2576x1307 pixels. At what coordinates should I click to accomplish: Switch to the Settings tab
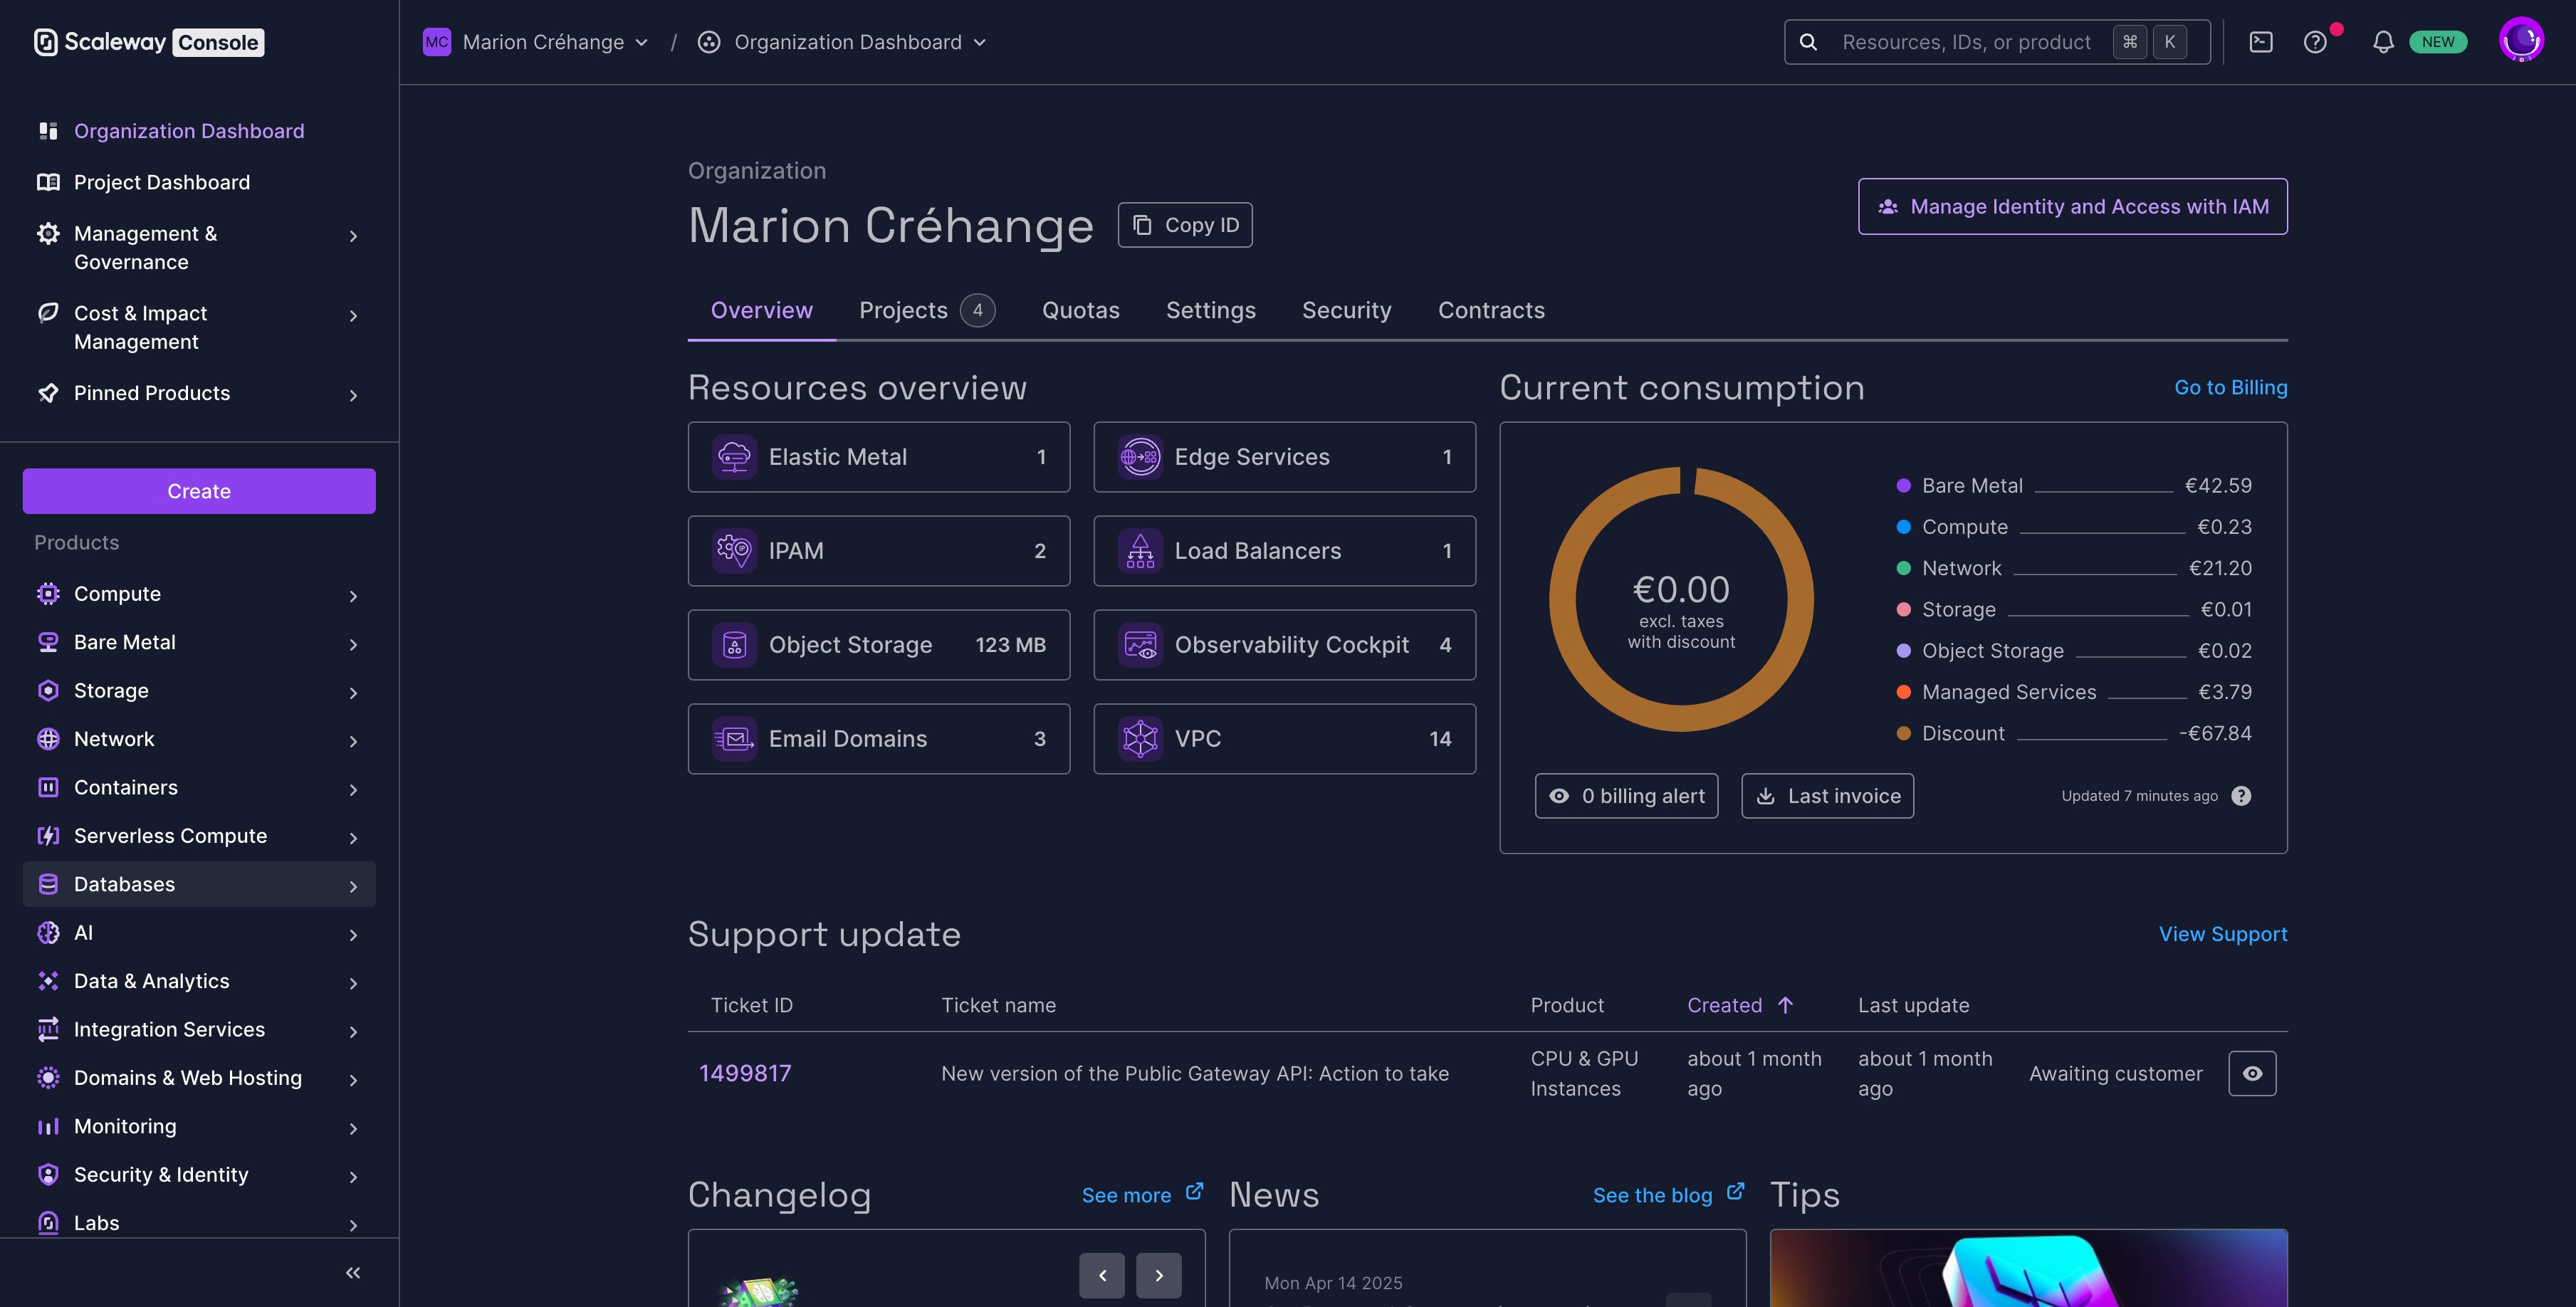(x=1210, y=310)
